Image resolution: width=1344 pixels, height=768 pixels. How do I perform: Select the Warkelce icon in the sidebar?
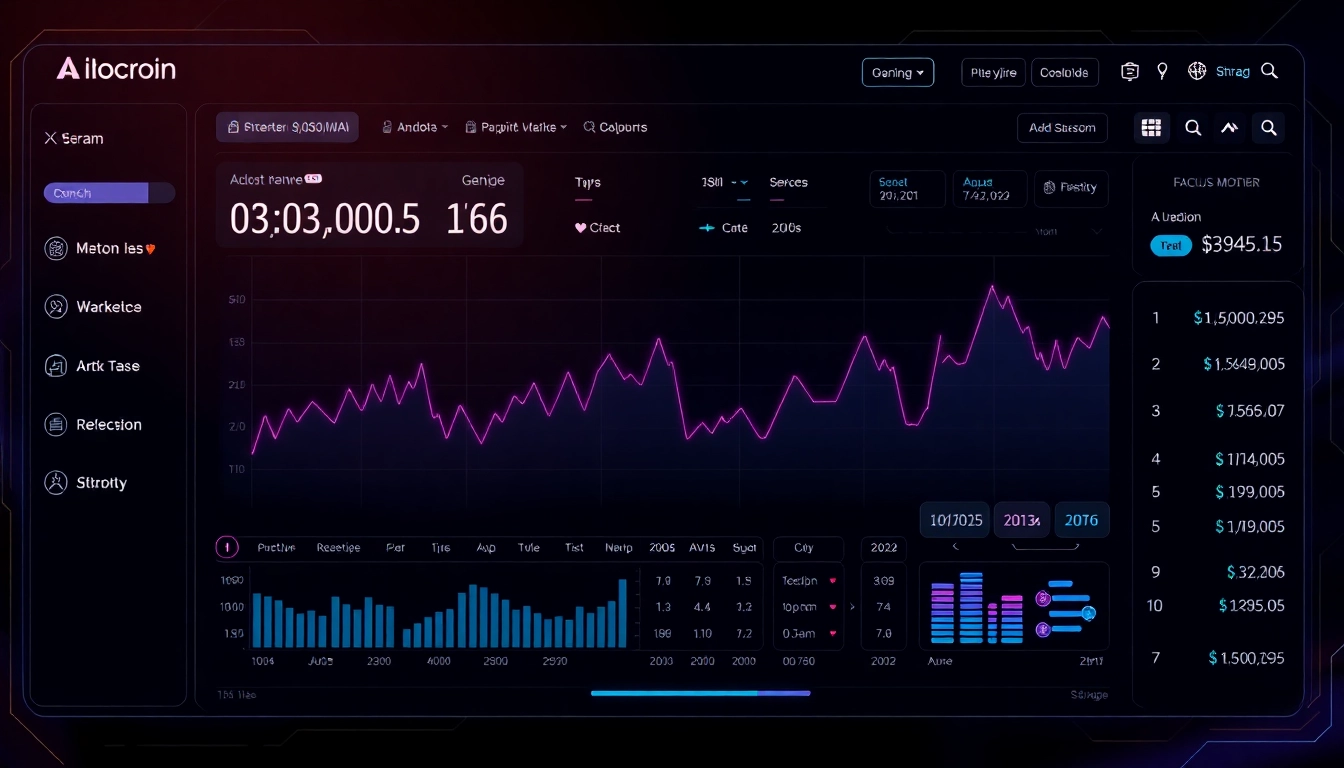(x=58, y=307)
